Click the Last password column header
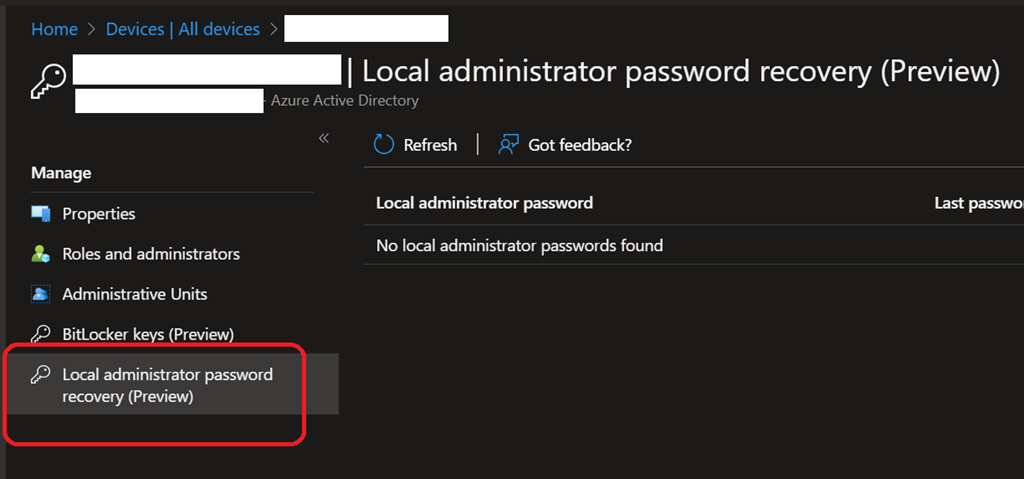Screen dimensions: 1024x479 pos(978,203)
